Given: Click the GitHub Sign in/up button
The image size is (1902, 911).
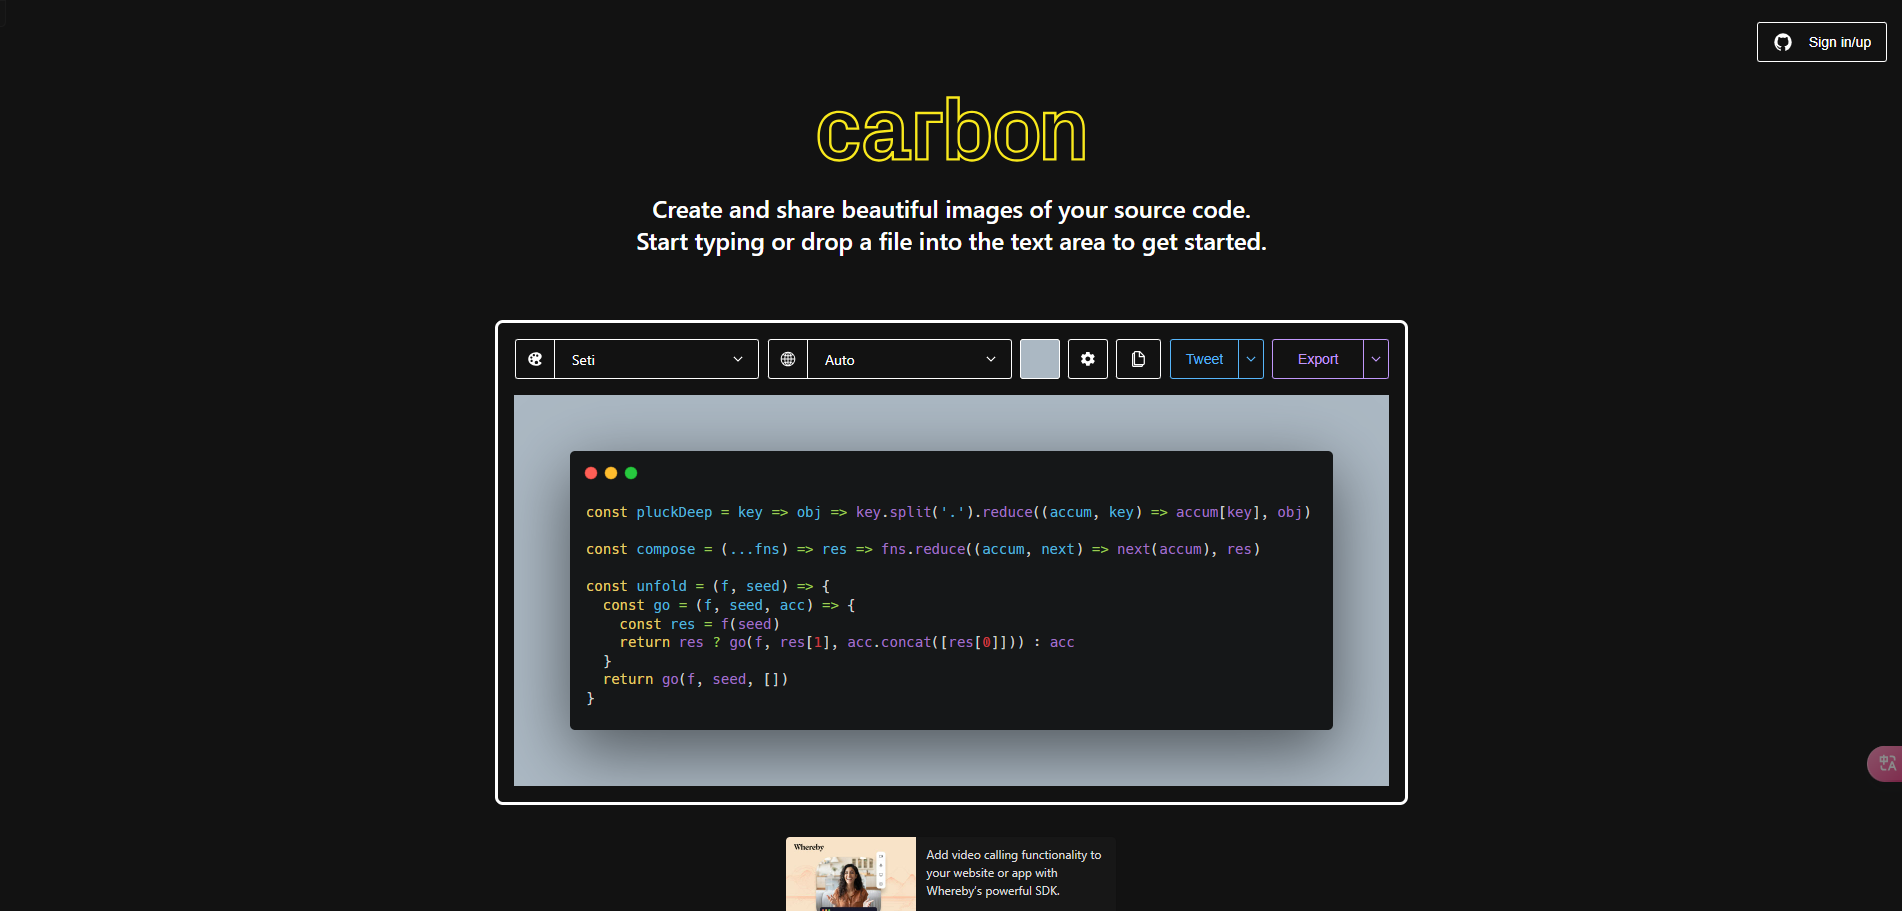Looking at the screenshot, I should tap(1821, 42).
